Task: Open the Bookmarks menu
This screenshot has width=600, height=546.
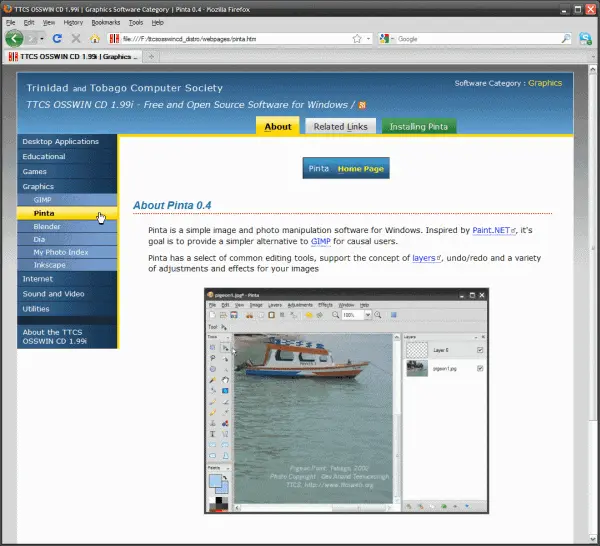Action: click(x=105, y=21)
